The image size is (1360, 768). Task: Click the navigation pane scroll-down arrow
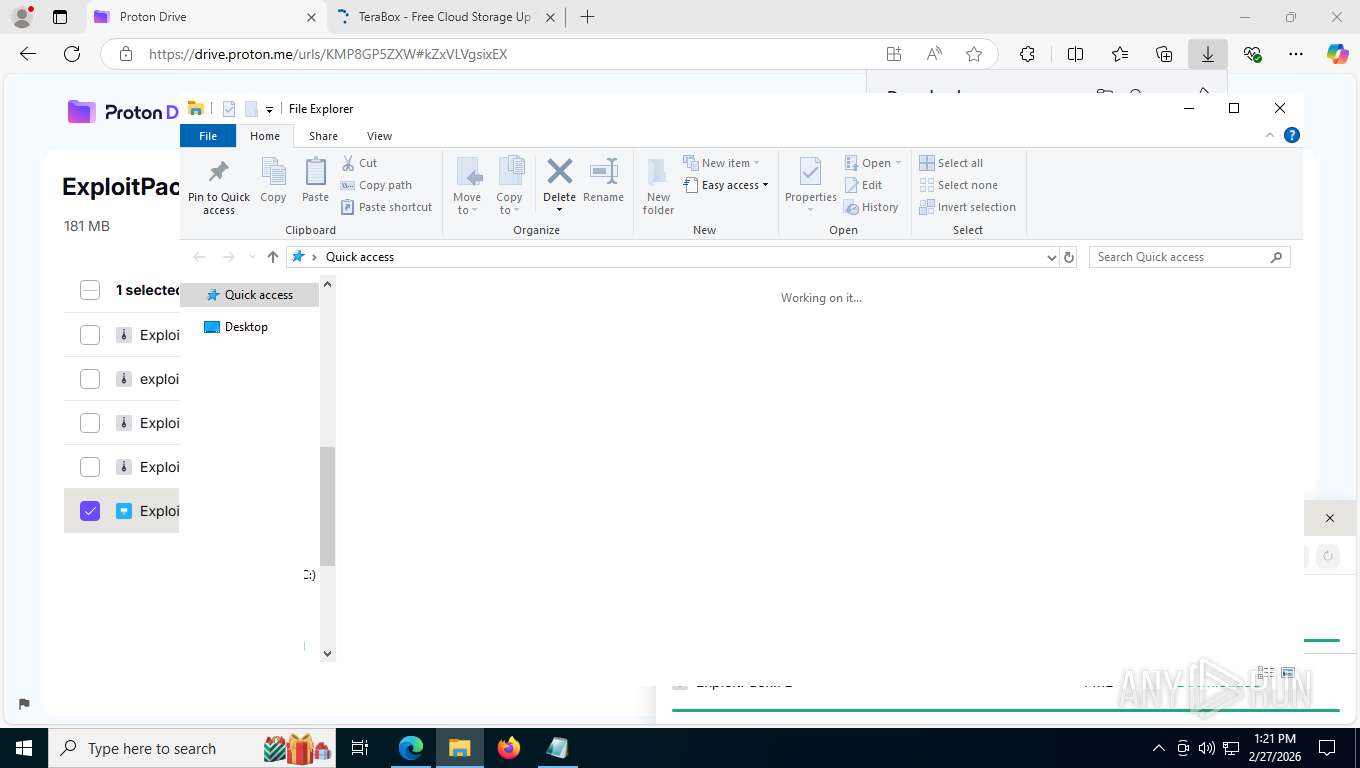point(327,654)
